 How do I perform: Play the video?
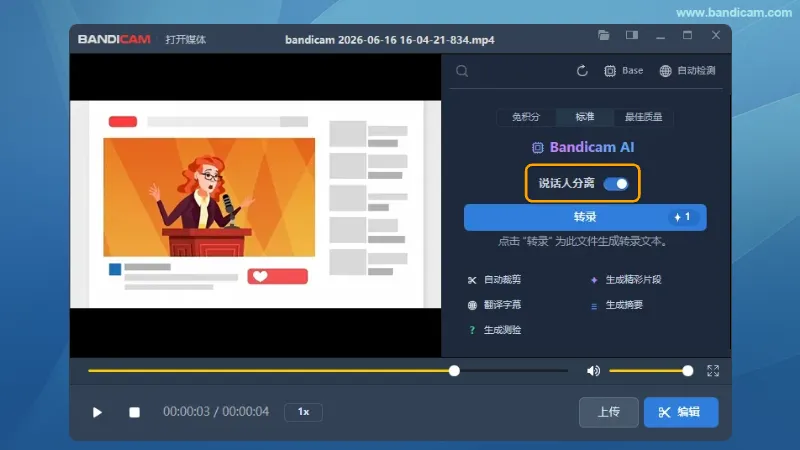[x=97, y=412]
